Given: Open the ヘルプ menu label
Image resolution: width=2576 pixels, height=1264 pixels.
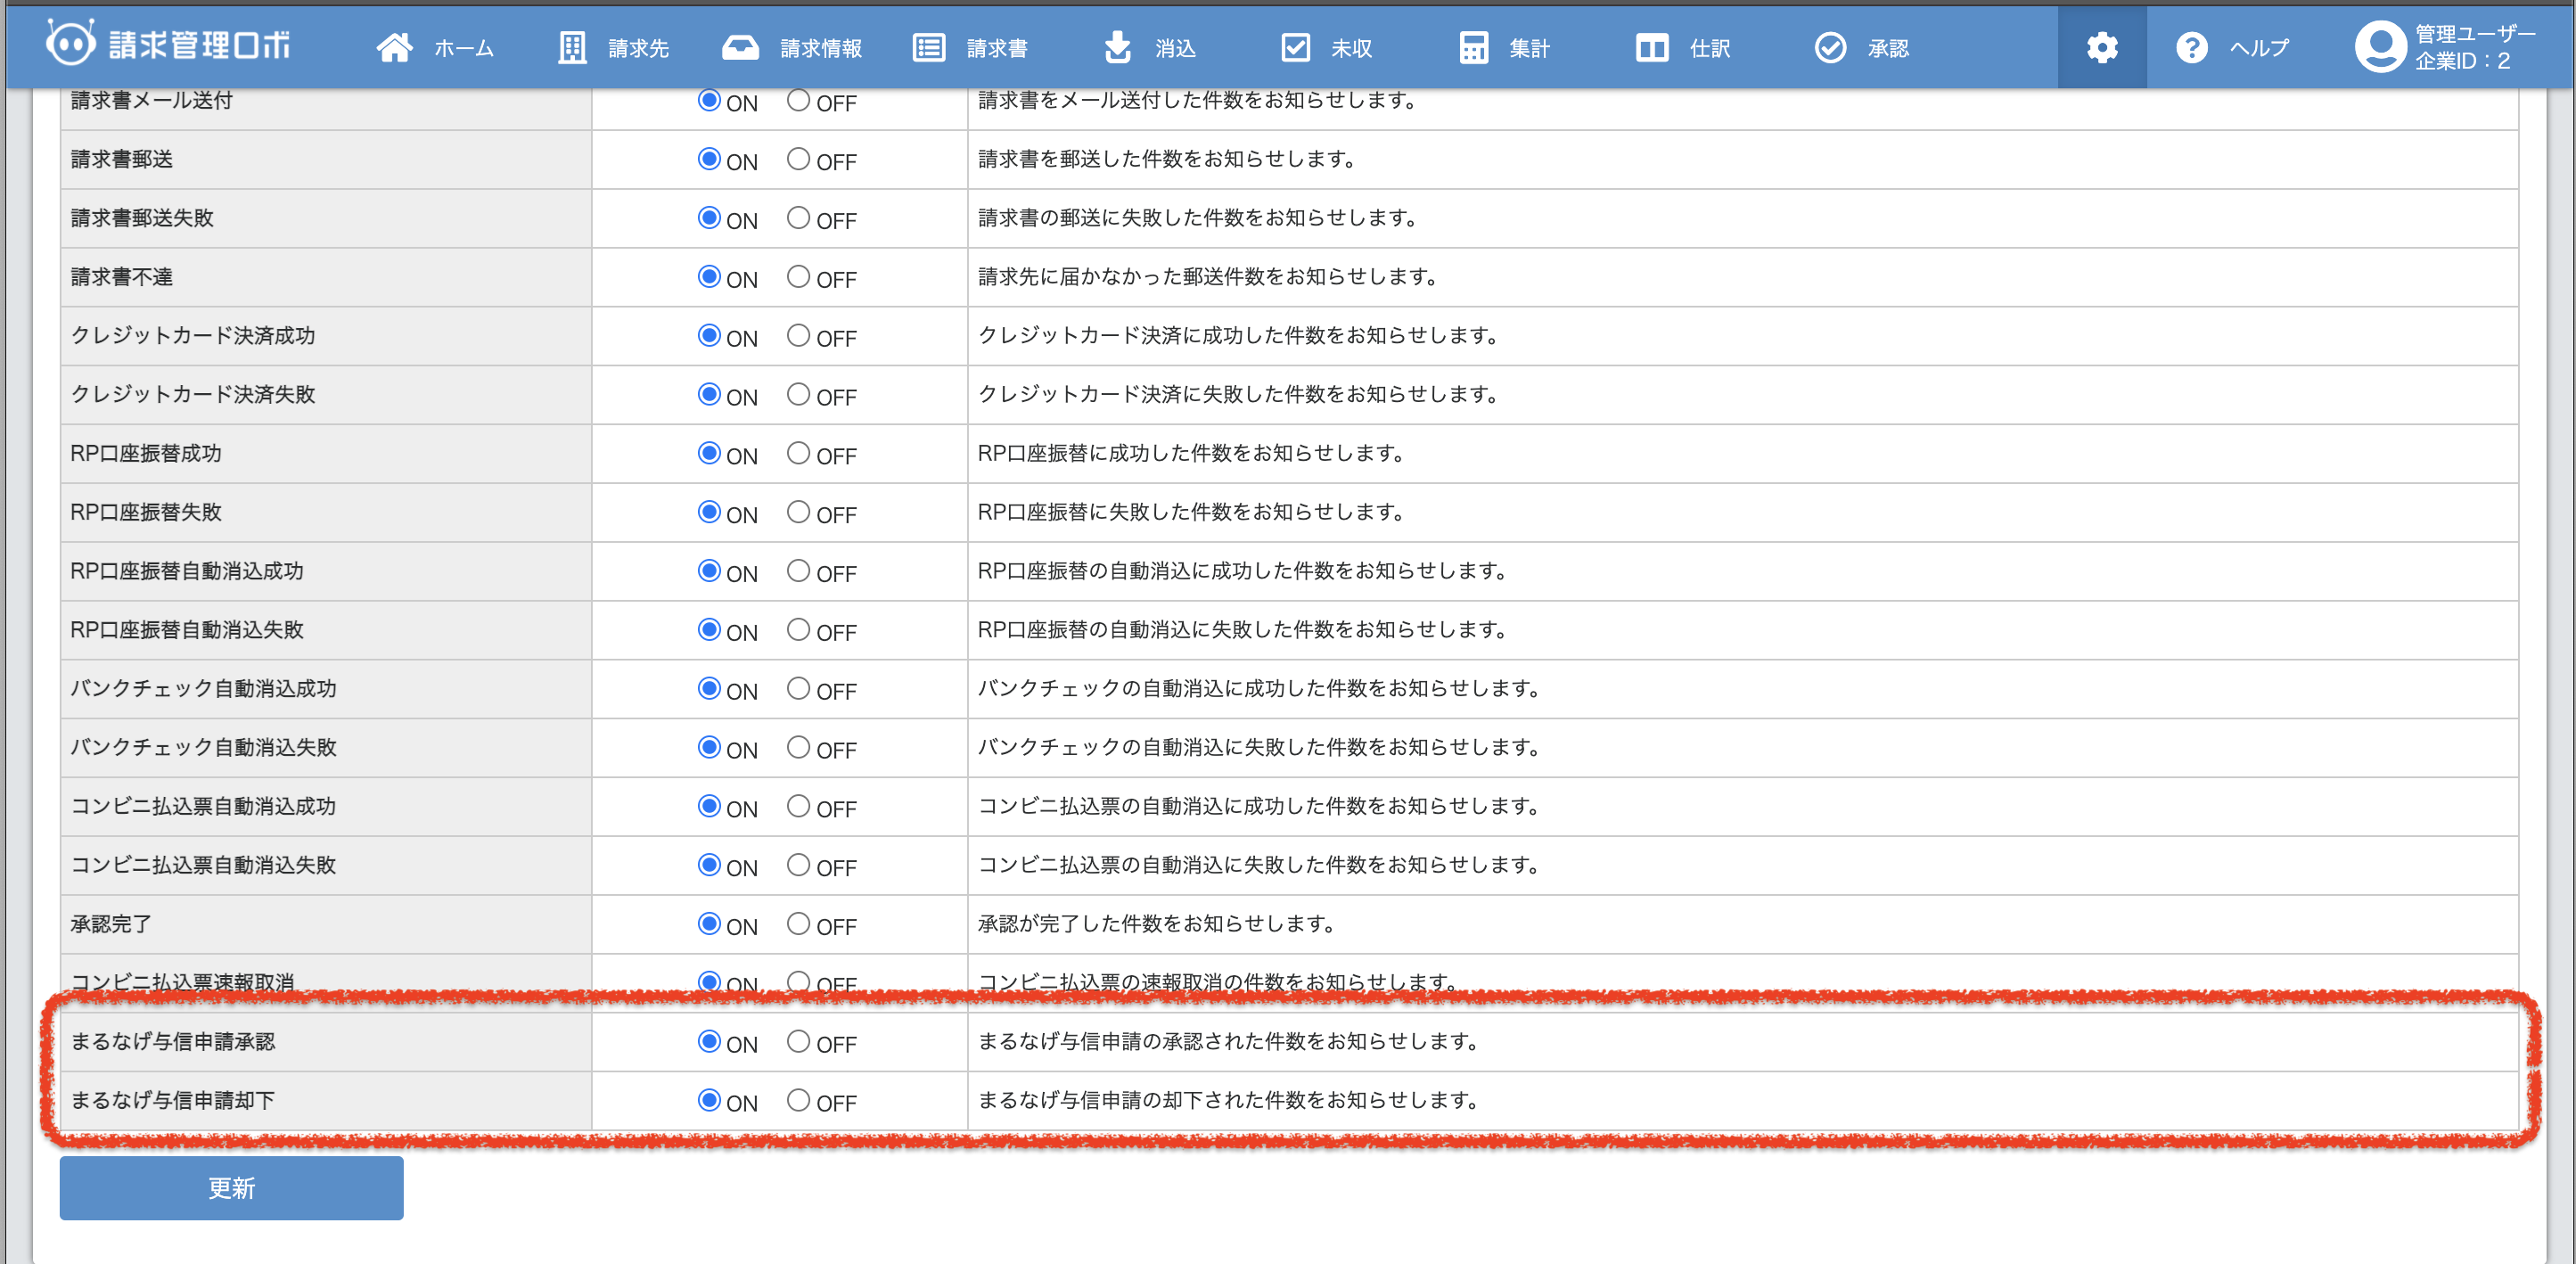Looking at the screenshot, I should pyautogui.click(x=2259, y=48).
